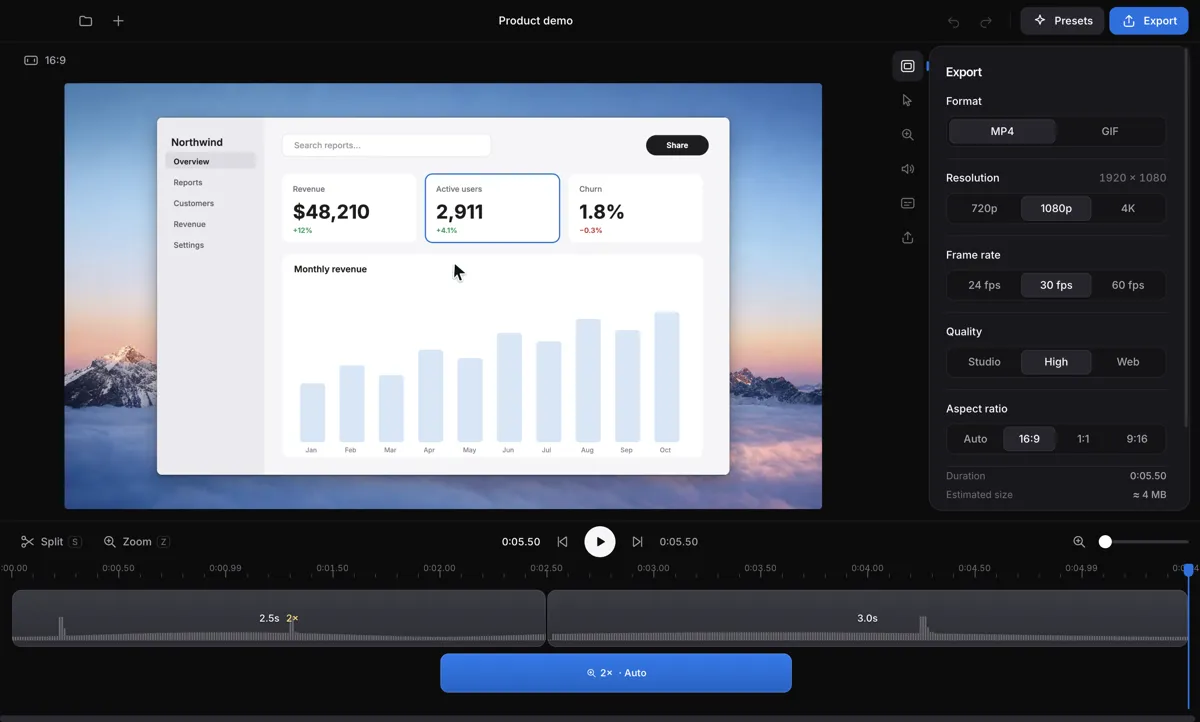The image size is (1200, 722).
Task: Click the Zoom tool in timeline toolbar
Action: (x=137, y=542)
